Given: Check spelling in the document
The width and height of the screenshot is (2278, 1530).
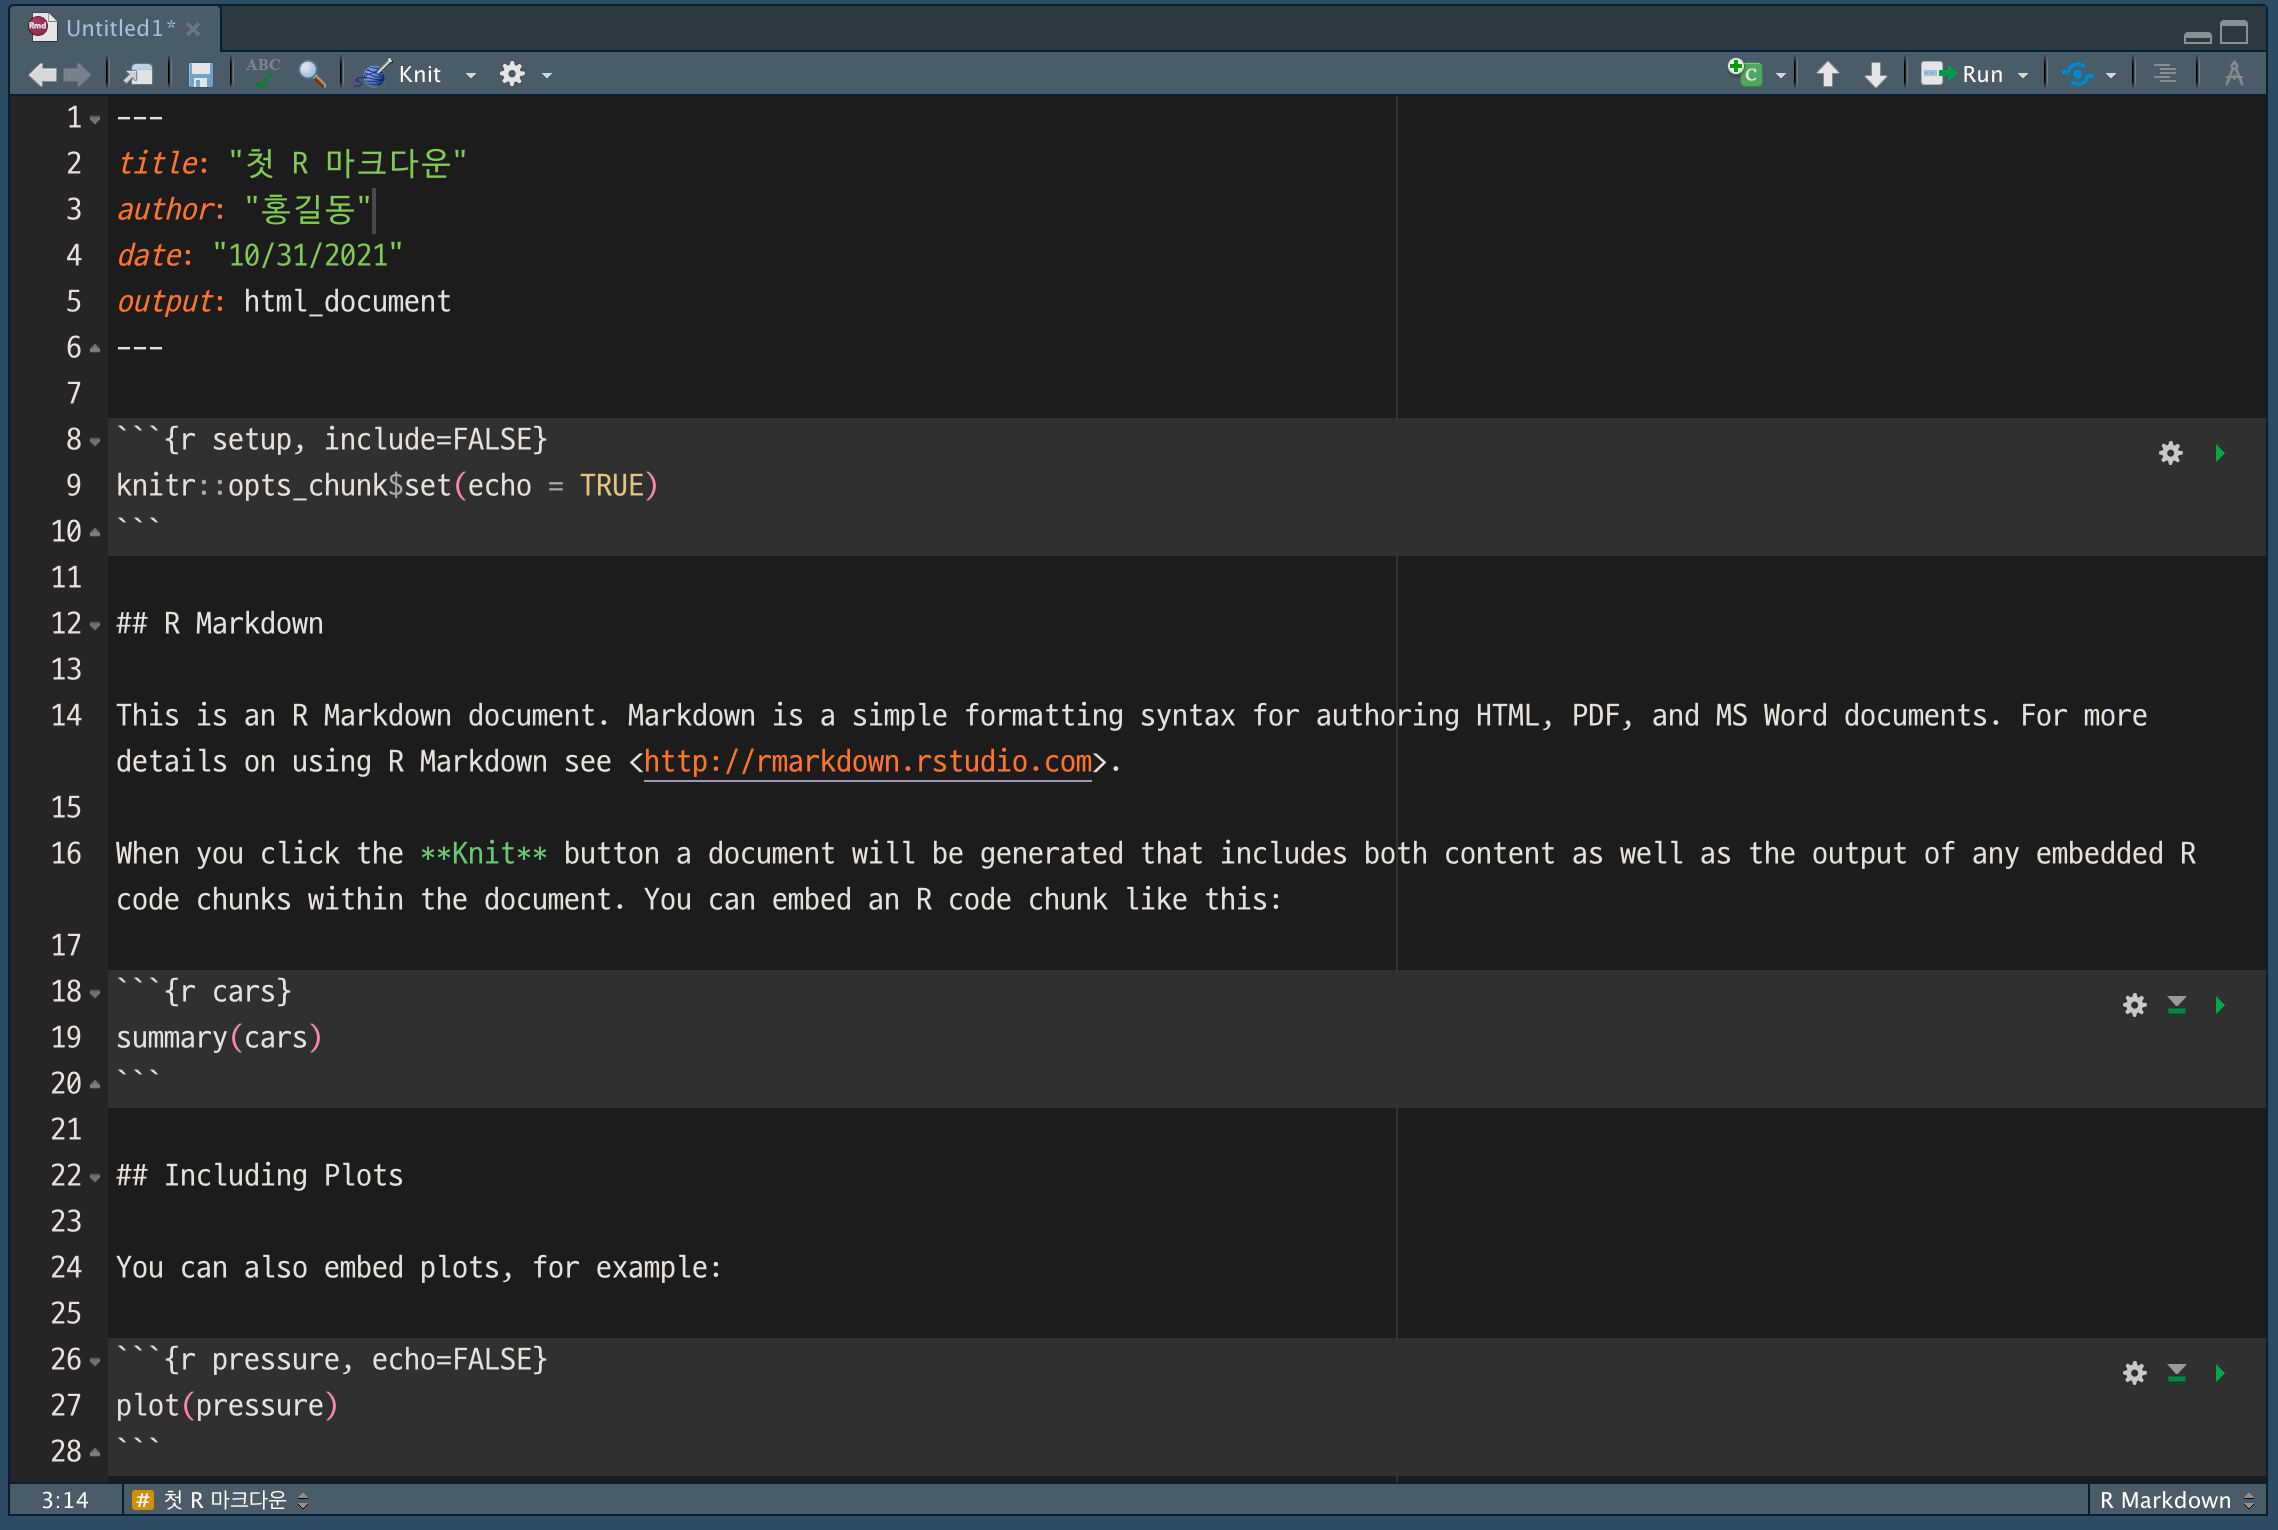Looking at the screenshot, I should coord(262,72).
